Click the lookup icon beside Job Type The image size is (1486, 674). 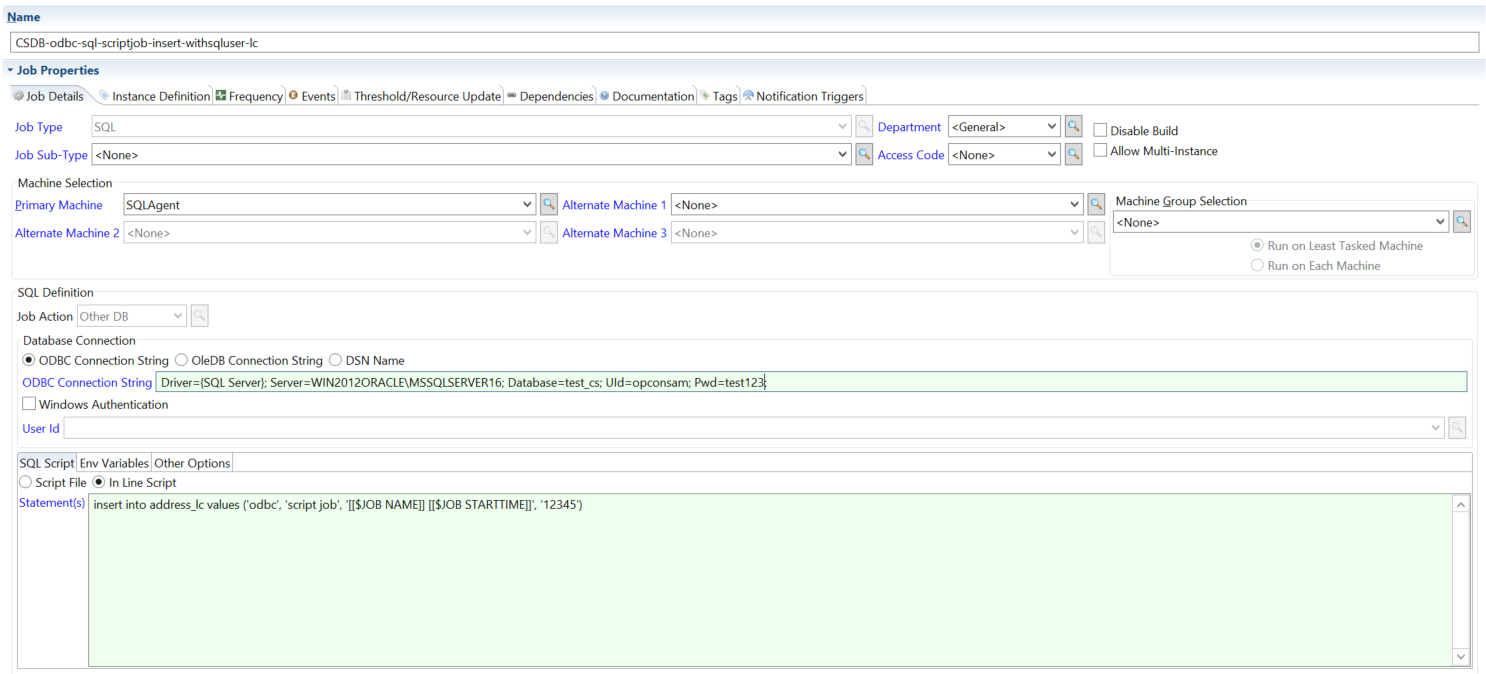pos(864,127)
